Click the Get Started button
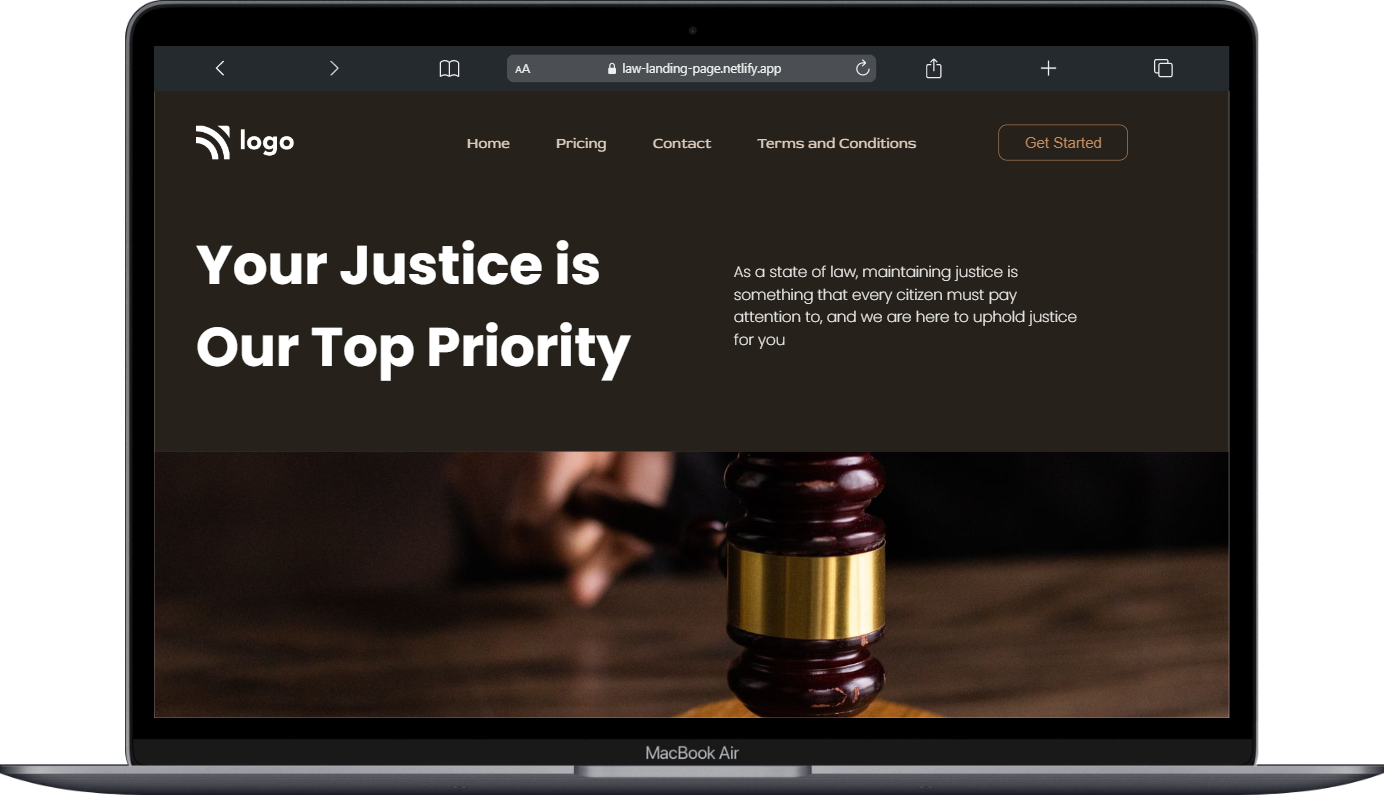Image resolution: width=1384 pixels, height=795 pixels. pyautogui.click(x=1063, y=142)
